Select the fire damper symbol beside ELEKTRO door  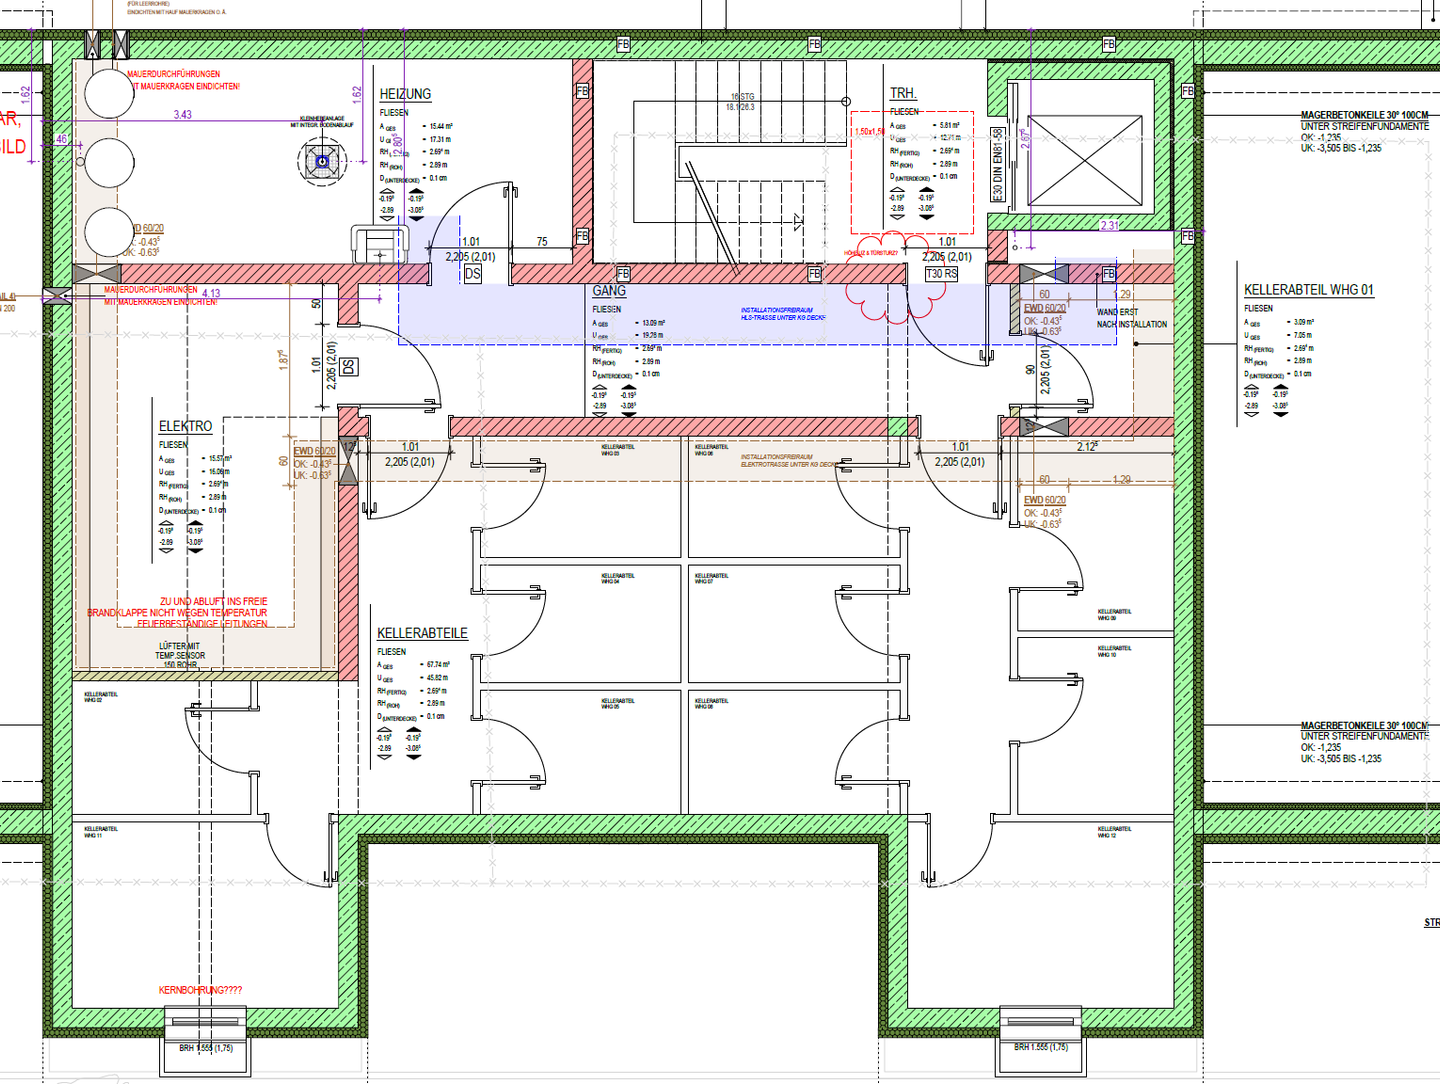348,461
